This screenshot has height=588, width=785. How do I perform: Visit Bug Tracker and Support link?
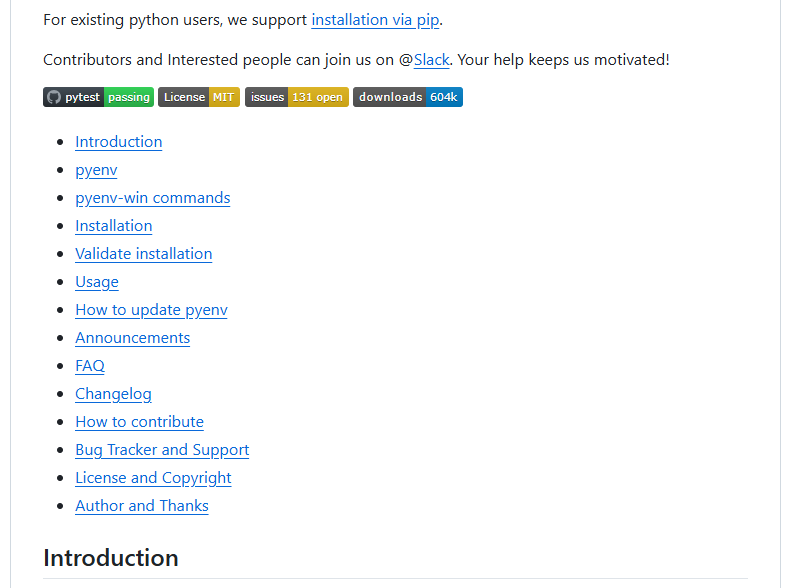tap(162, 450)
